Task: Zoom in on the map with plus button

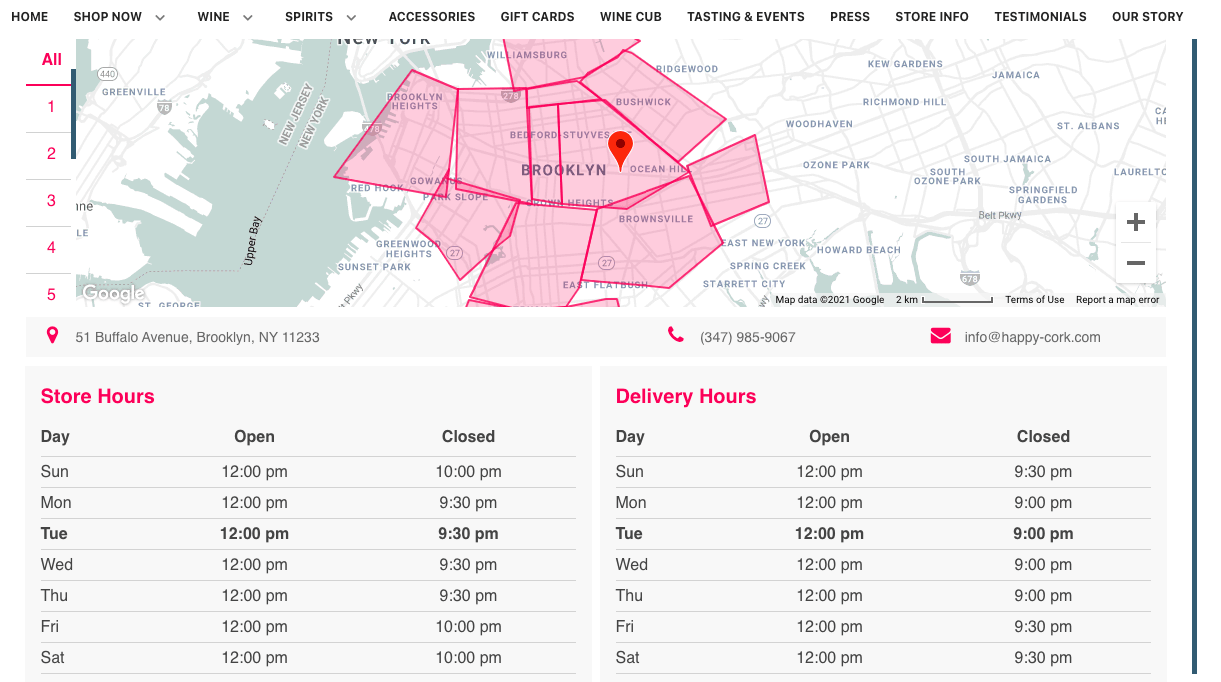Action: pyautogui.click(x=1136, y=222)
